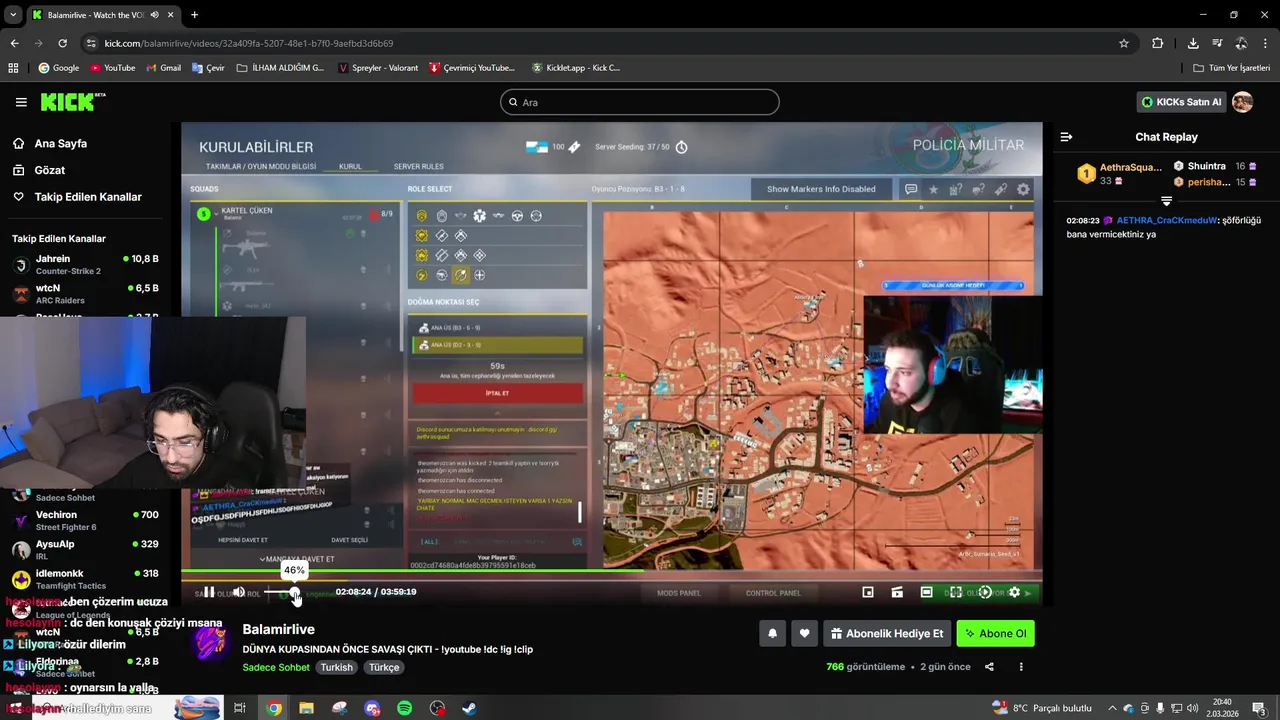The height and width of the screenshot is (720, 1280).
Task: Open idlemonkk Teamfight Tactics channel
Action: click(85, 579)
